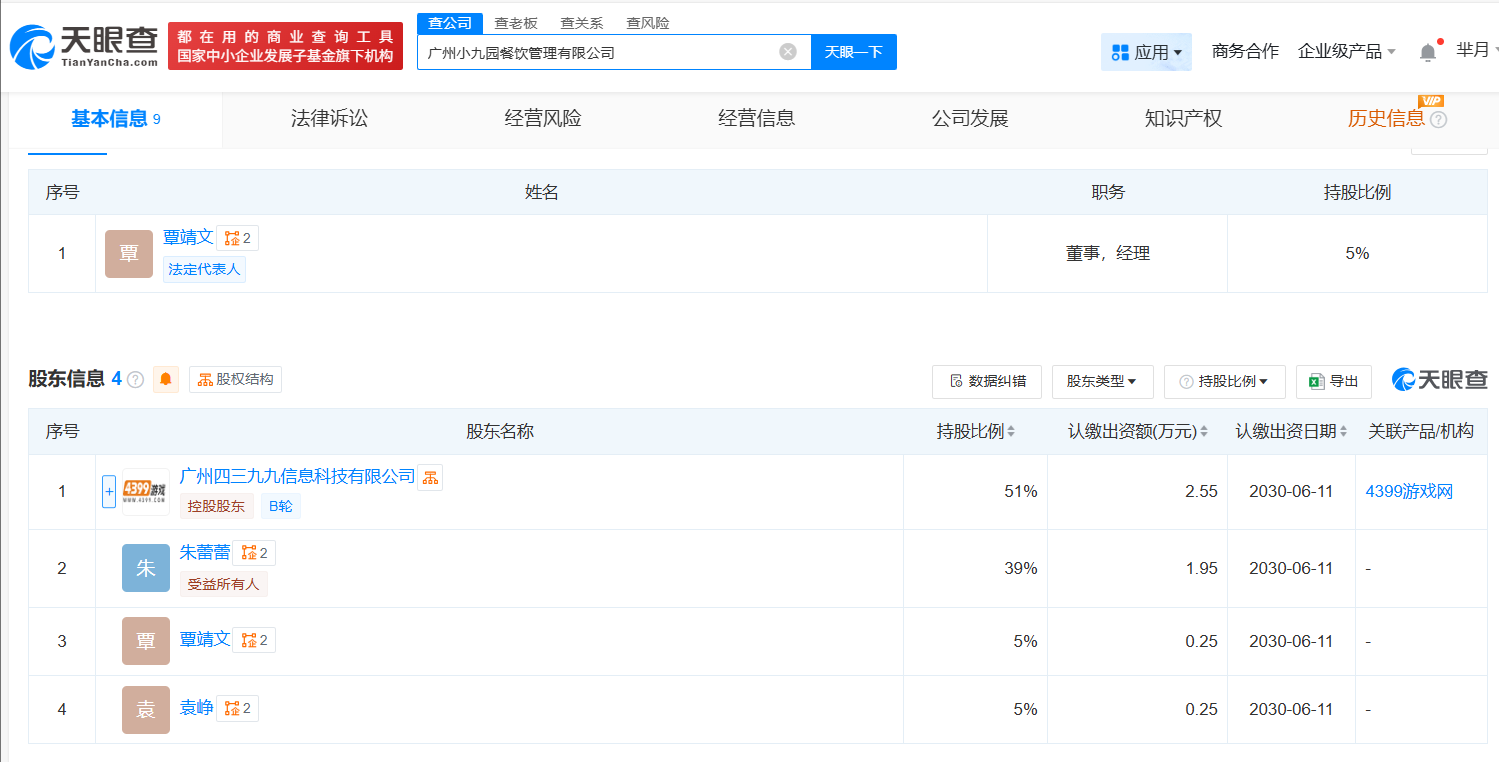Open 广州四三九九信息科技有限公司 shareholder link
Viewport: 1499px width, 762px height.
(x=297, y=476)
